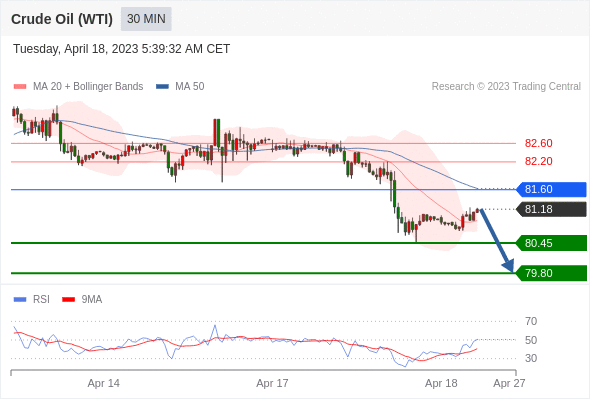Click the black 81.18 current price tag
Screen dimensions: 590x400
coord(551,209)
